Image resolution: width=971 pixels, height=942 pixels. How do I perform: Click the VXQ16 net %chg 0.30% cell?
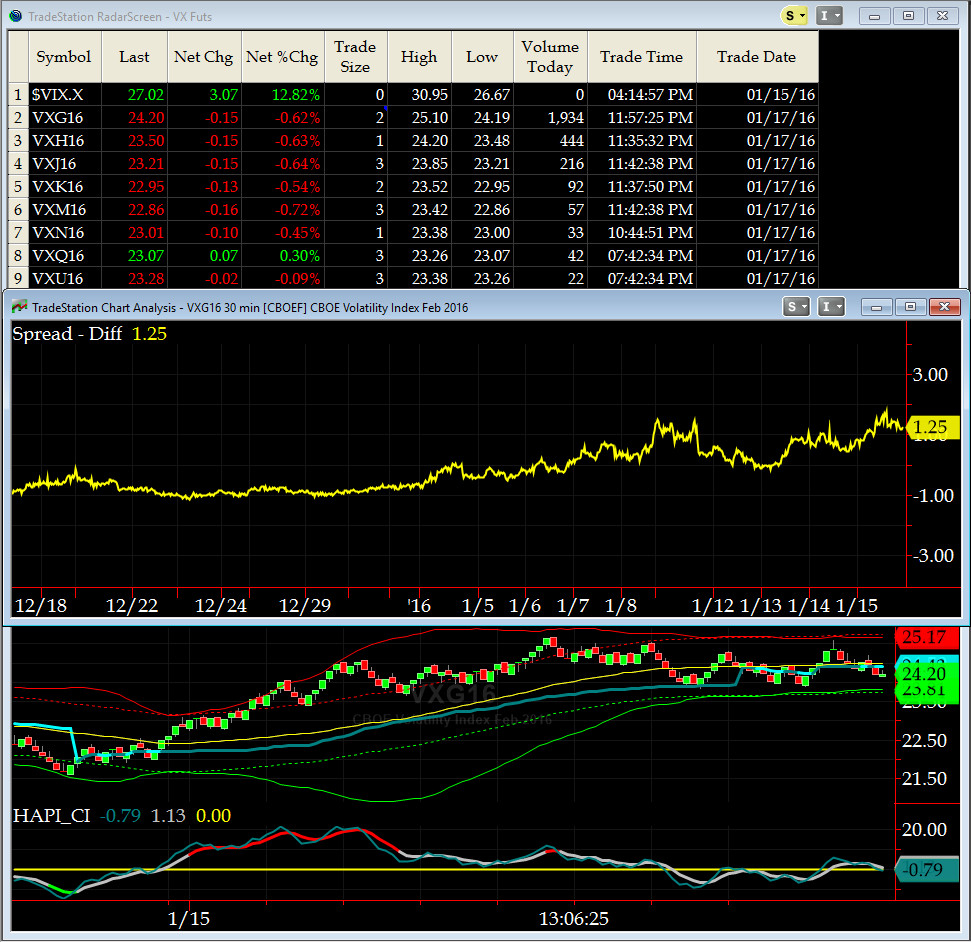click(283, 255)
